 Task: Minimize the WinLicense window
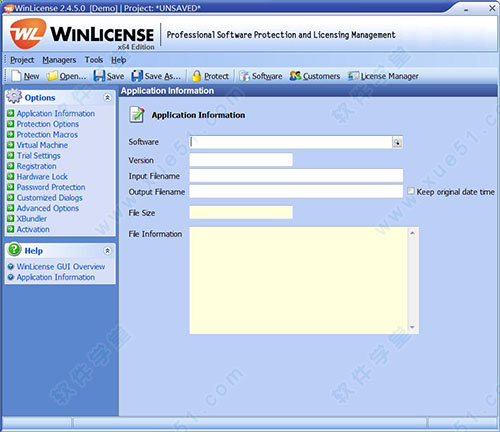(466, 9)
